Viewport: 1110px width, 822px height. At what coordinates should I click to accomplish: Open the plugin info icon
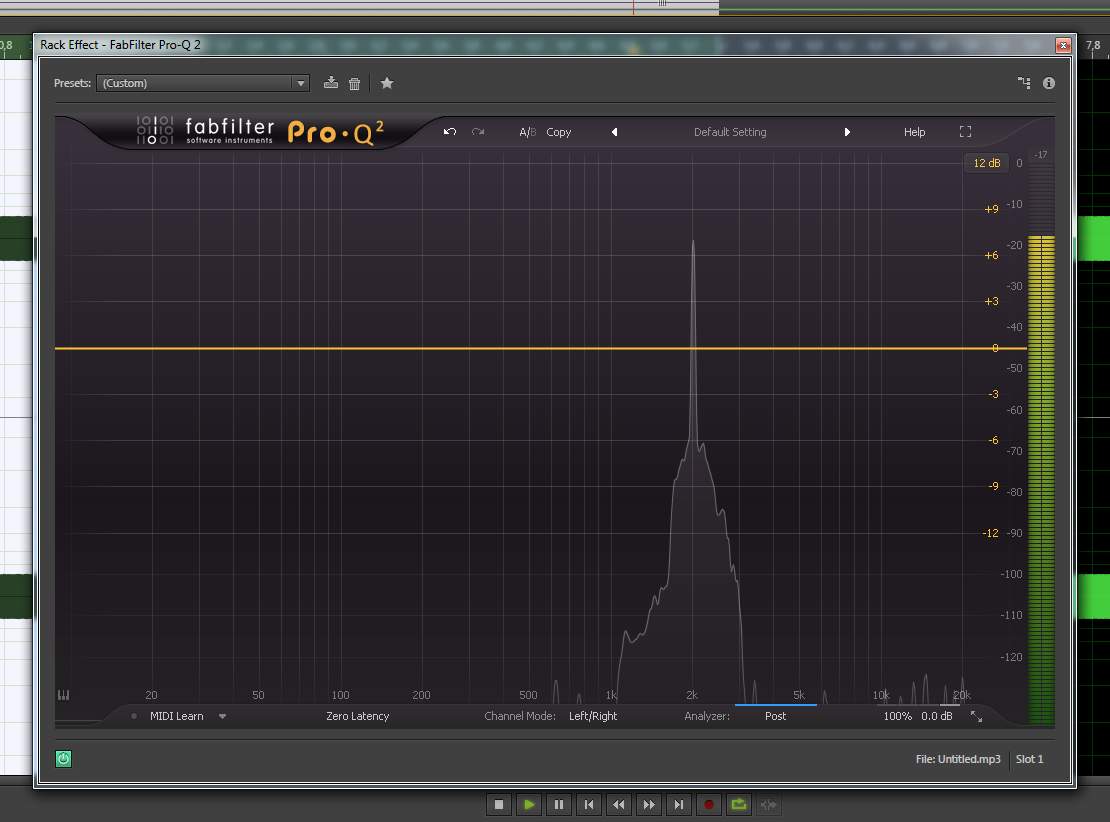tap(1048, 83)
